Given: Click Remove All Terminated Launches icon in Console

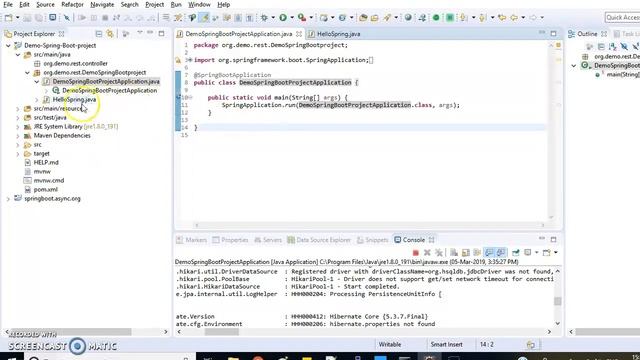Looking at the screenshot, I should pyautogui.click(x=439, y=253).
